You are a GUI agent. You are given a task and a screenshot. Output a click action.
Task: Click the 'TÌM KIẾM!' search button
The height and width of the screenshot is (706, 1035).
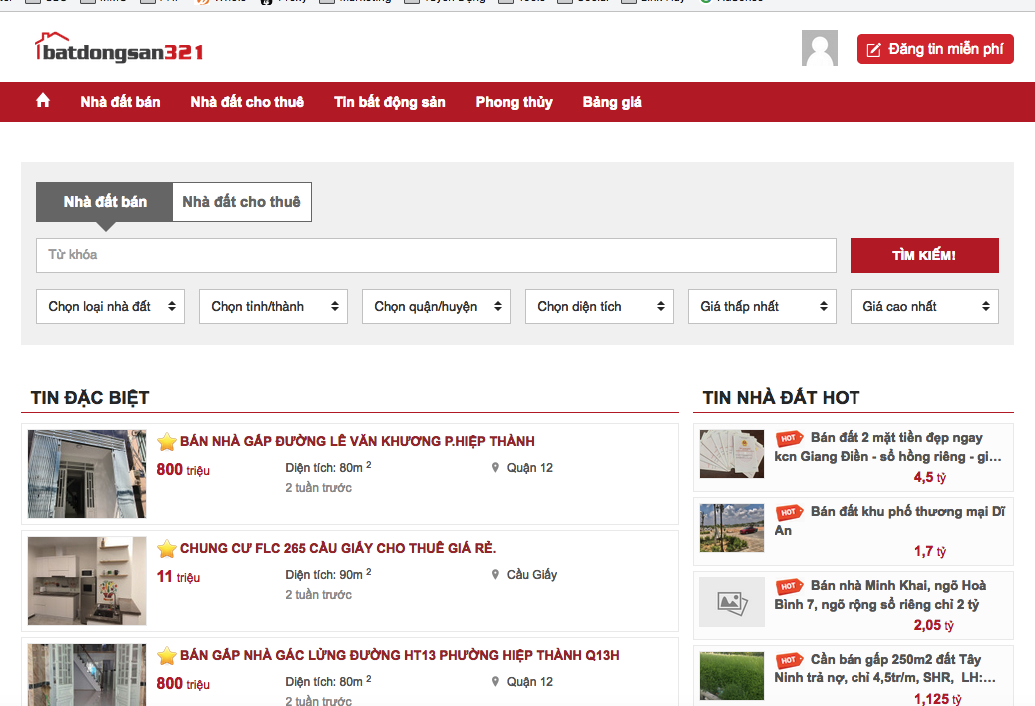pyautogui.click(x=925, y=255)
